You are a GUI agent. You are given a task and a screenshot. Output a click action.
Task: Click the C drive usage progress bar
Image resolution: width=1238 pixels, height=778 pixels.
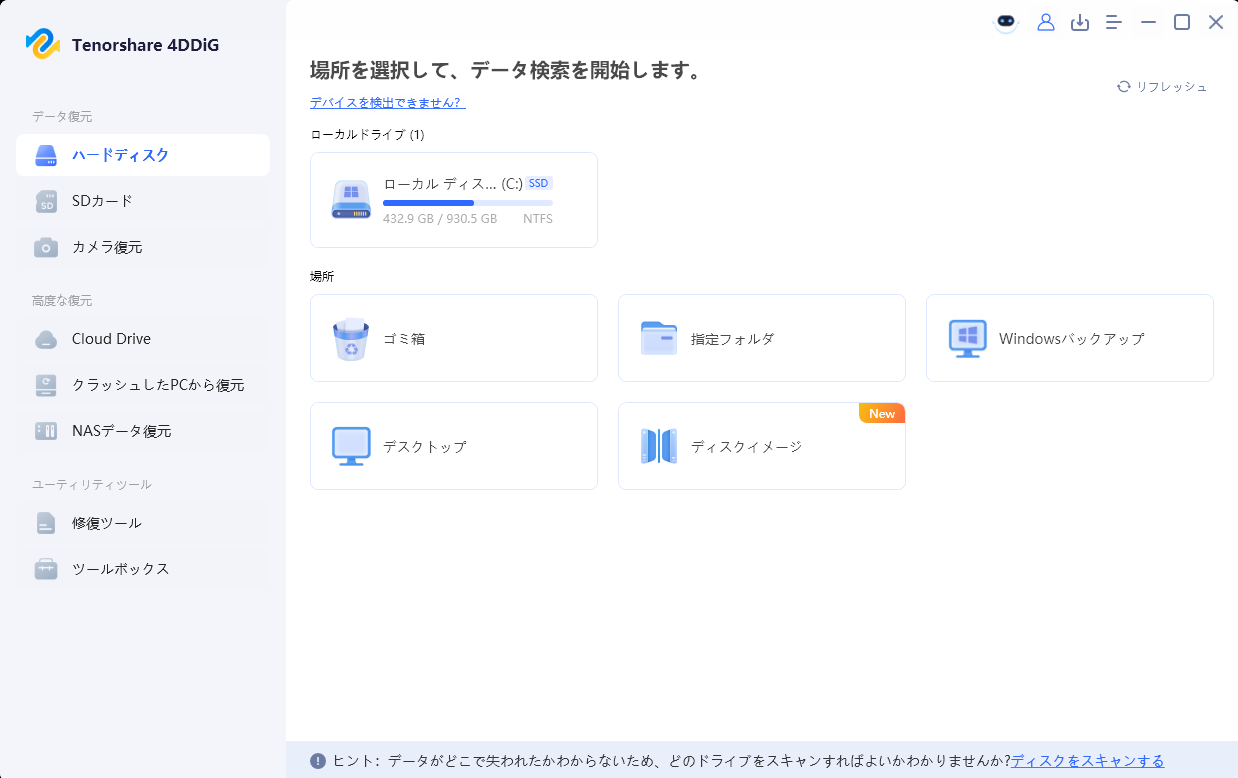[468, 203]
